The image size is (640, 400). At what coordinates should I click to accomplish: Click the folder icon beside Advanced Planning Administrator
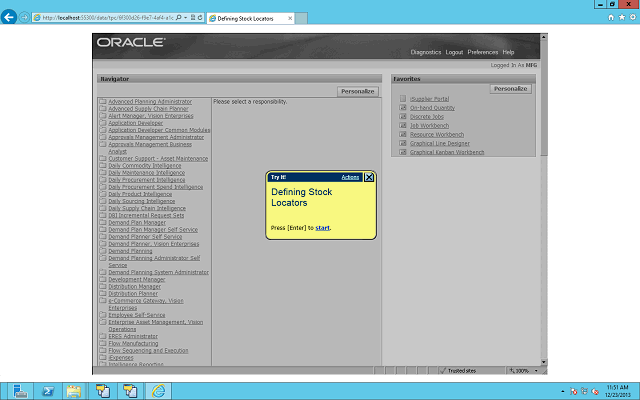tap(103, 102)
